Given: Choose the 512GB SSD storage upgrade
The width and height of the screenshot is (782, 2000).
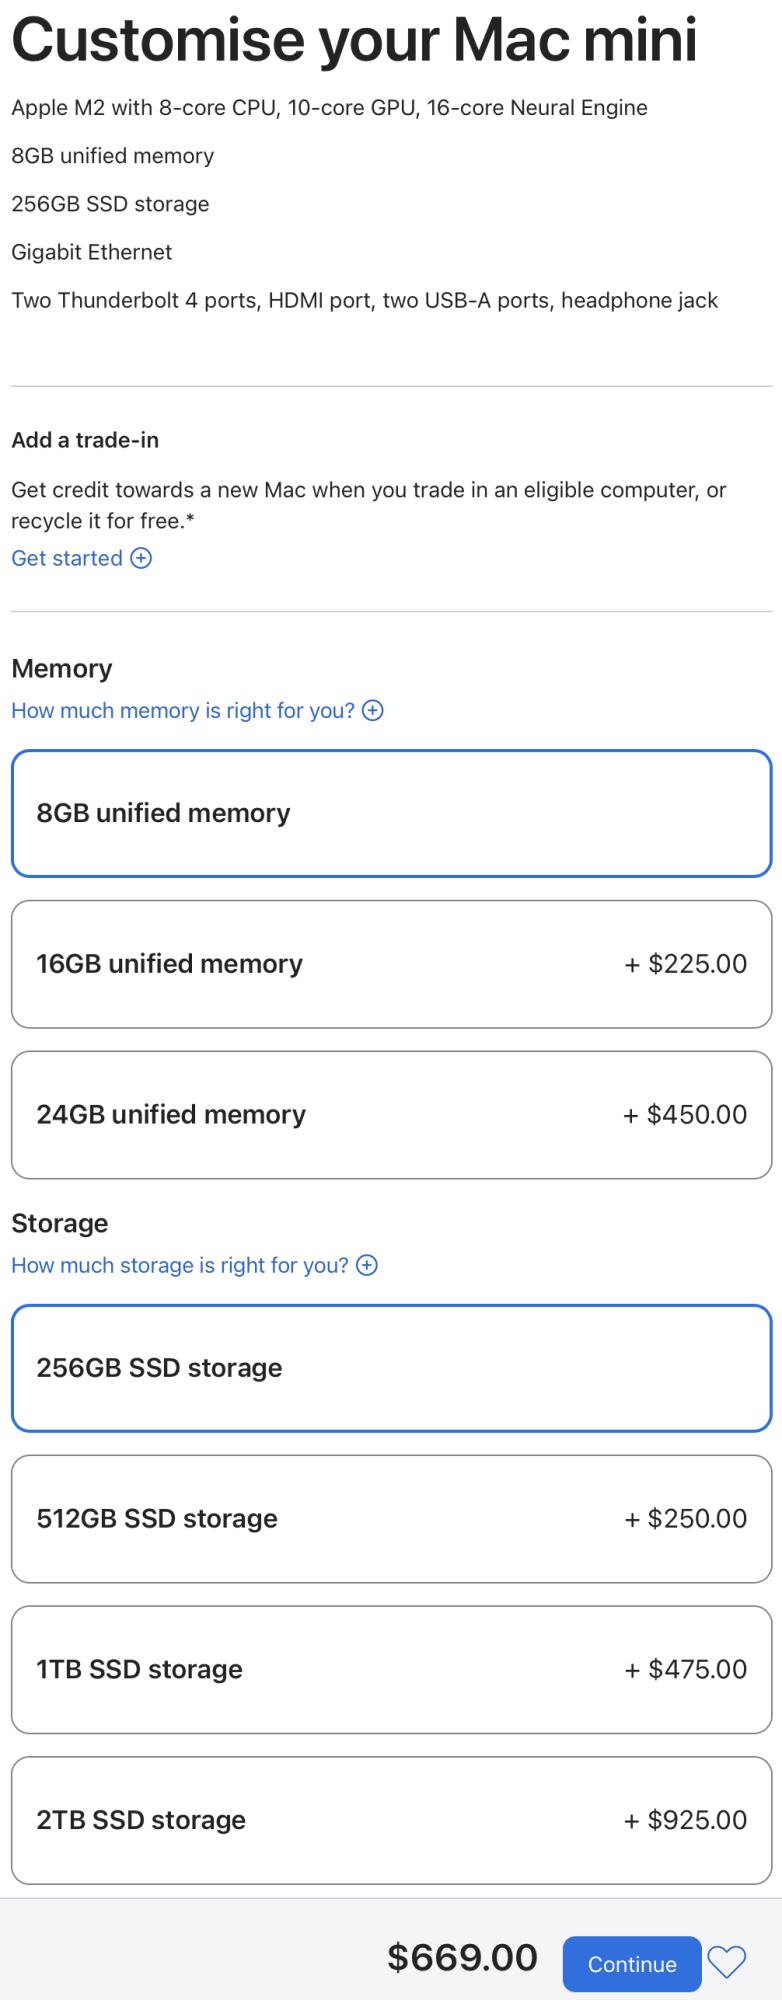Looking at the screenshot, I should coord(391,1518).
